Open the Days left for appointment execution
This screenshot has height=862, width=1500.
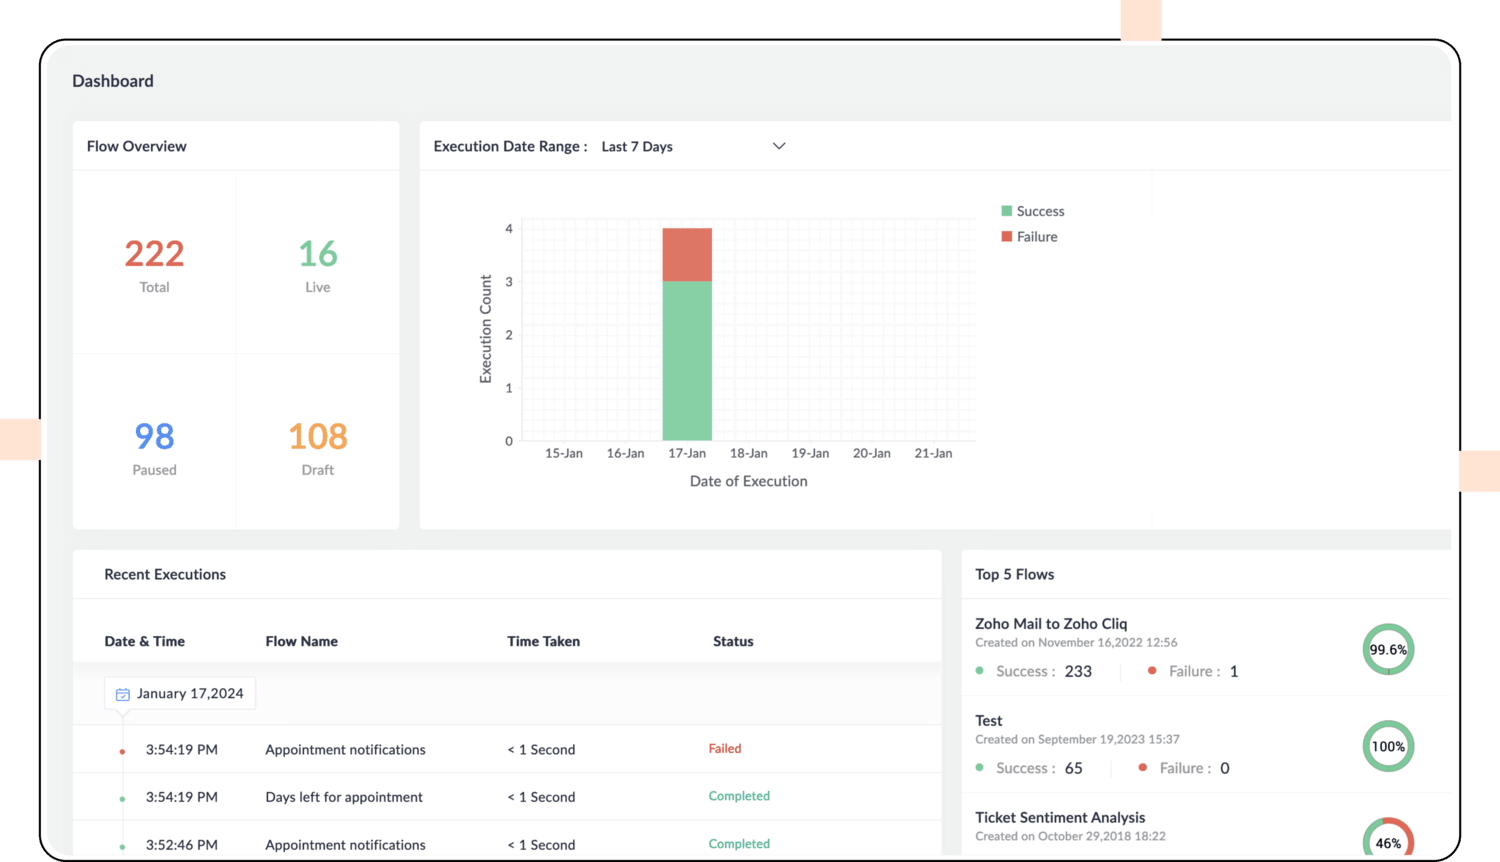(344, 797)
